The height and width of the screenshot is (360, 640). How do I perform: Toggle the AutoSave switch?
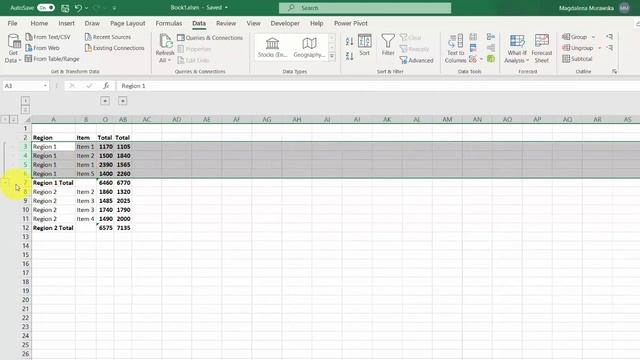46,8
